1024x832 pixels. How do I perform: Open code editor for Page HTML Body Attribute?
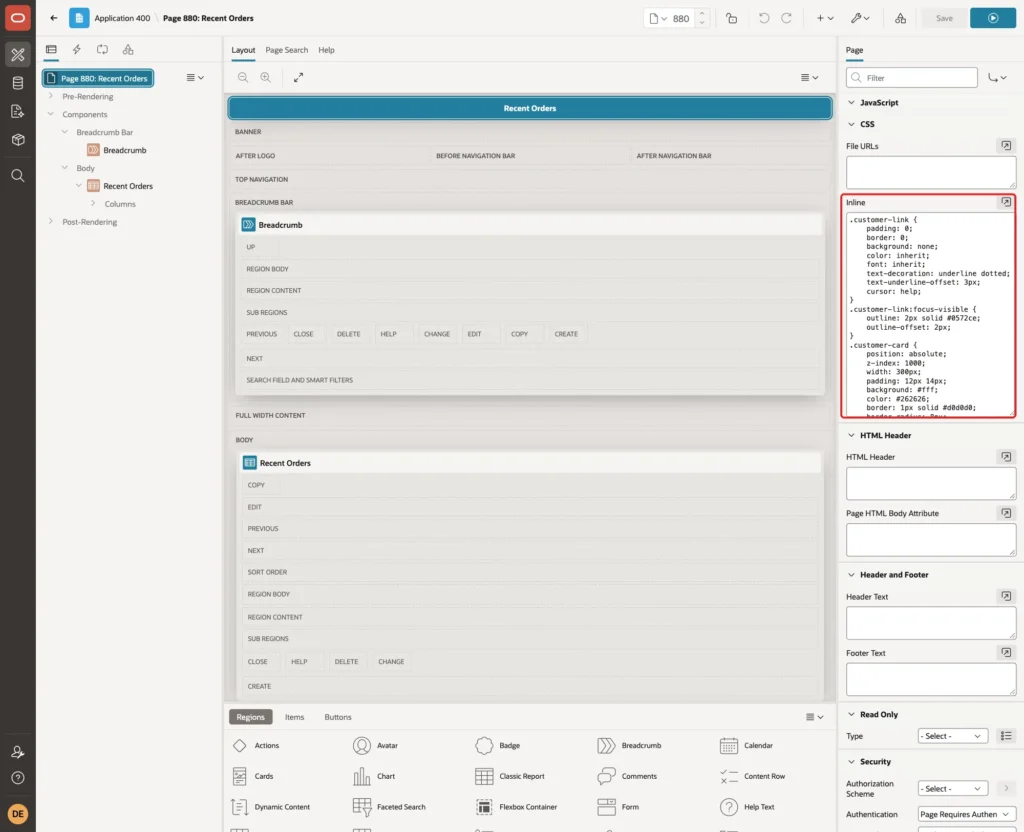(1006, 513)
